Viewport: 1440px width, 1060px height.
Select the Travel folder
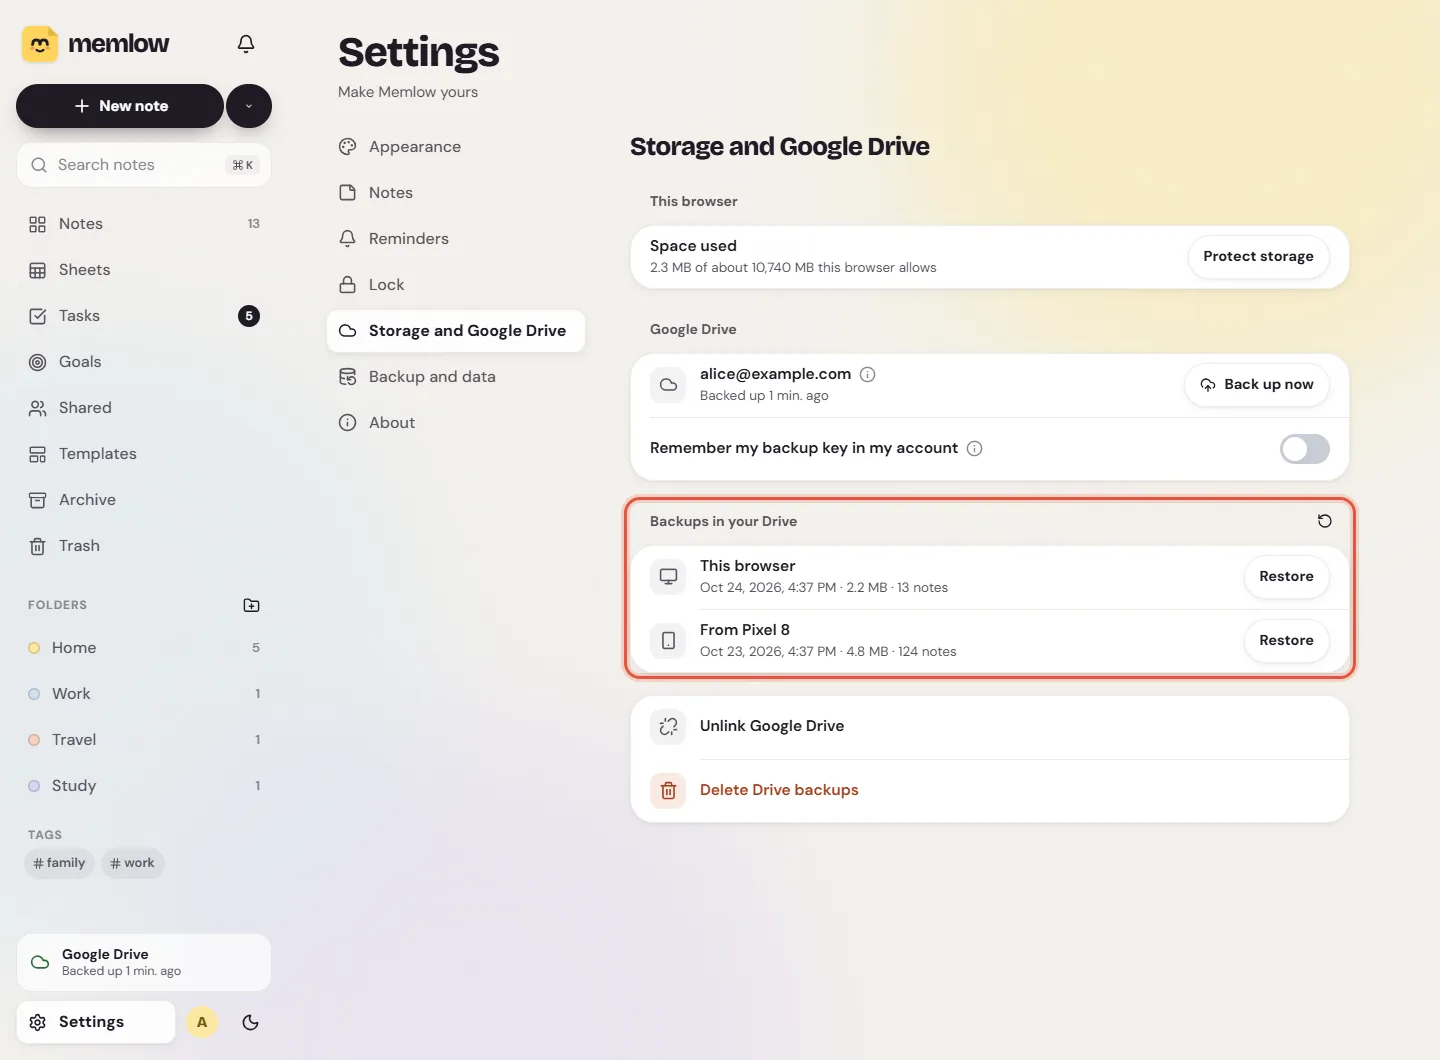144,740
